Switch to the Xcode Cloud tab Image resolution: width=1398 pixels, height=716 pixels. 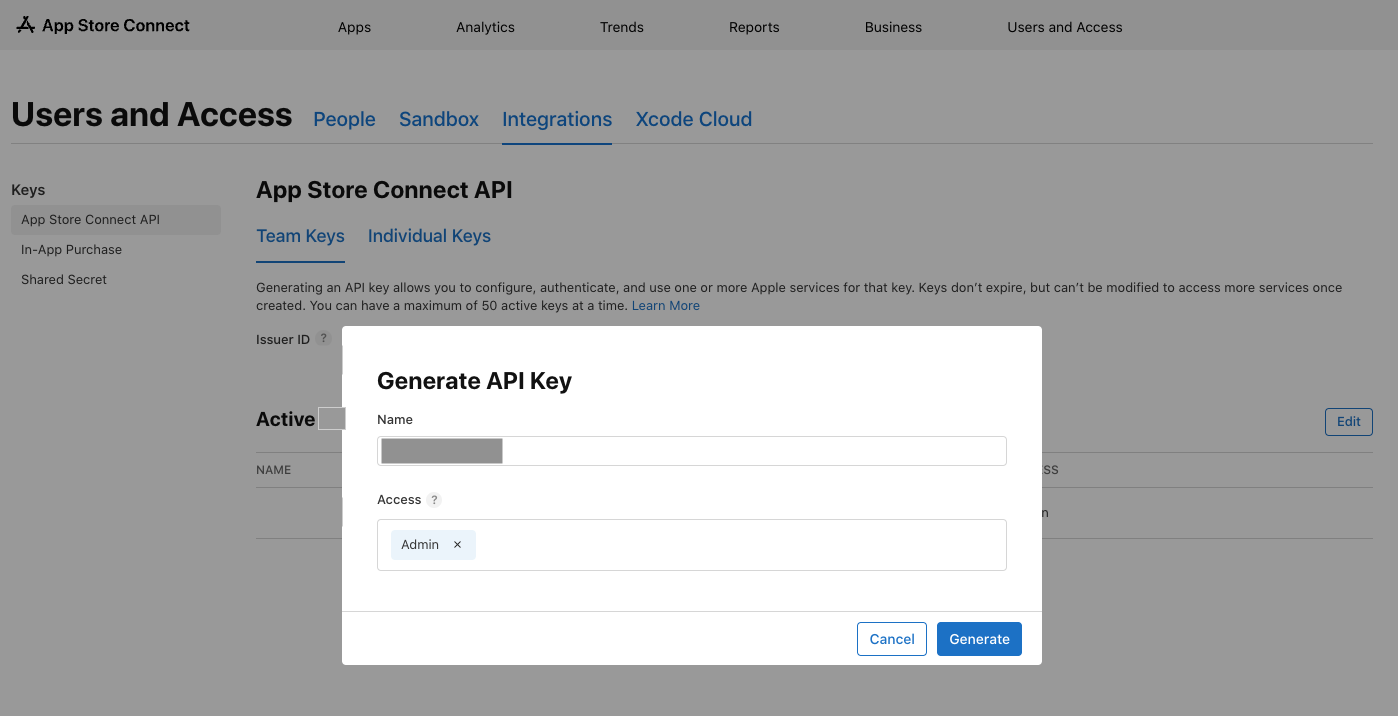click(x=694, y=119)
